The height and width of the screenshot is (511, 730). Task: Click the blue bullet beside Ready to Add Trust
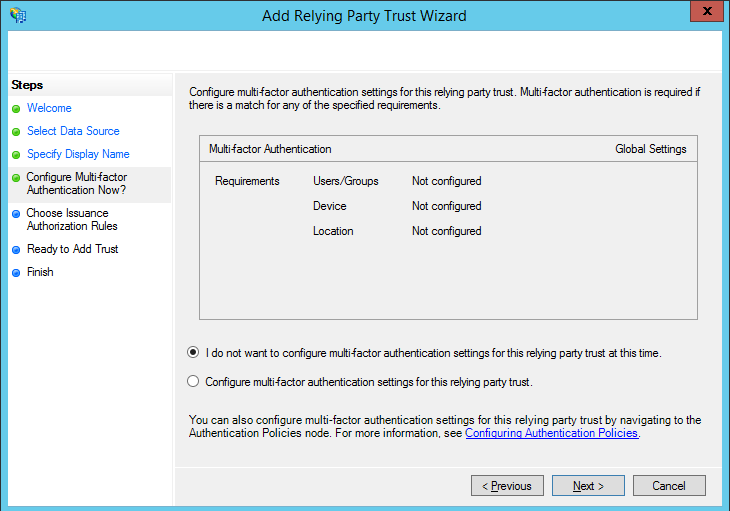(16, 250)
